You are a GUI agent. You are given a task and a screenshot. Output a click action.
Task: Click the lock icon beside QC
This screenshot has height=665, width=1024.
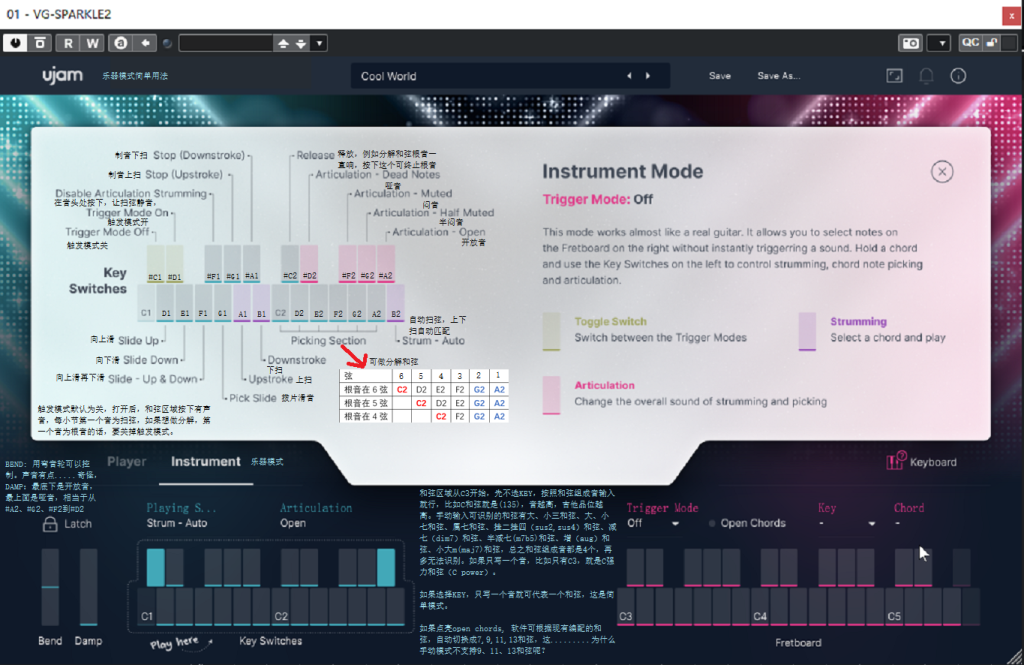coord(991,42)
